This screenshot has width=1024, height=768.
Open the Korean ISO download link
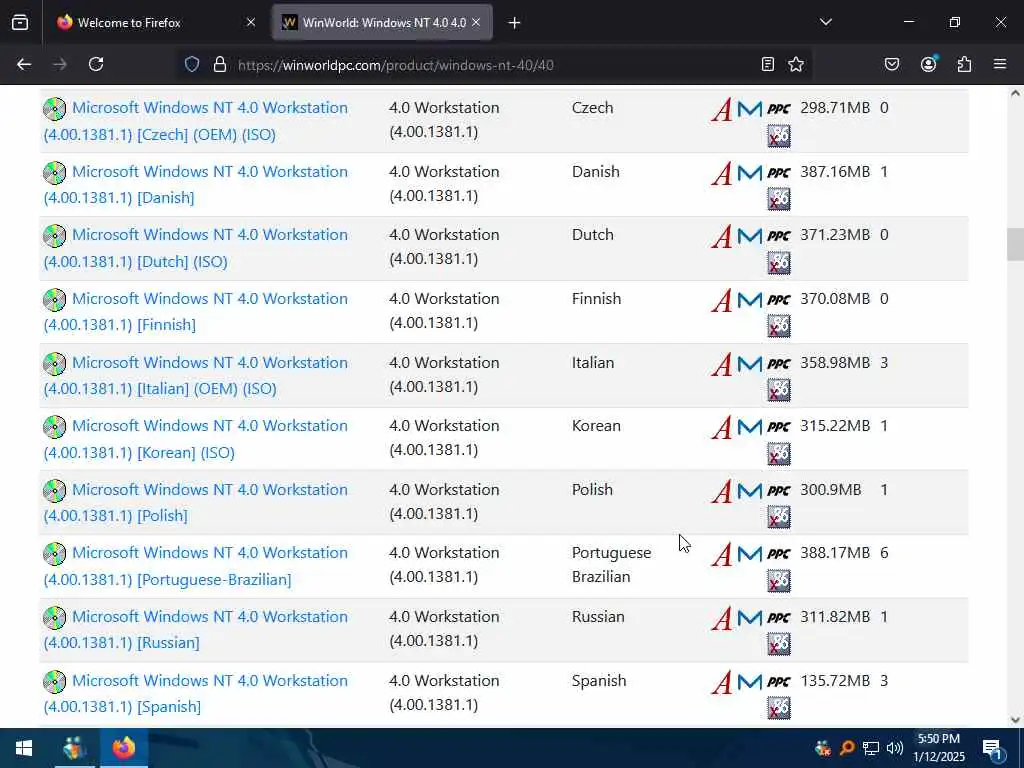pos(196,439)
